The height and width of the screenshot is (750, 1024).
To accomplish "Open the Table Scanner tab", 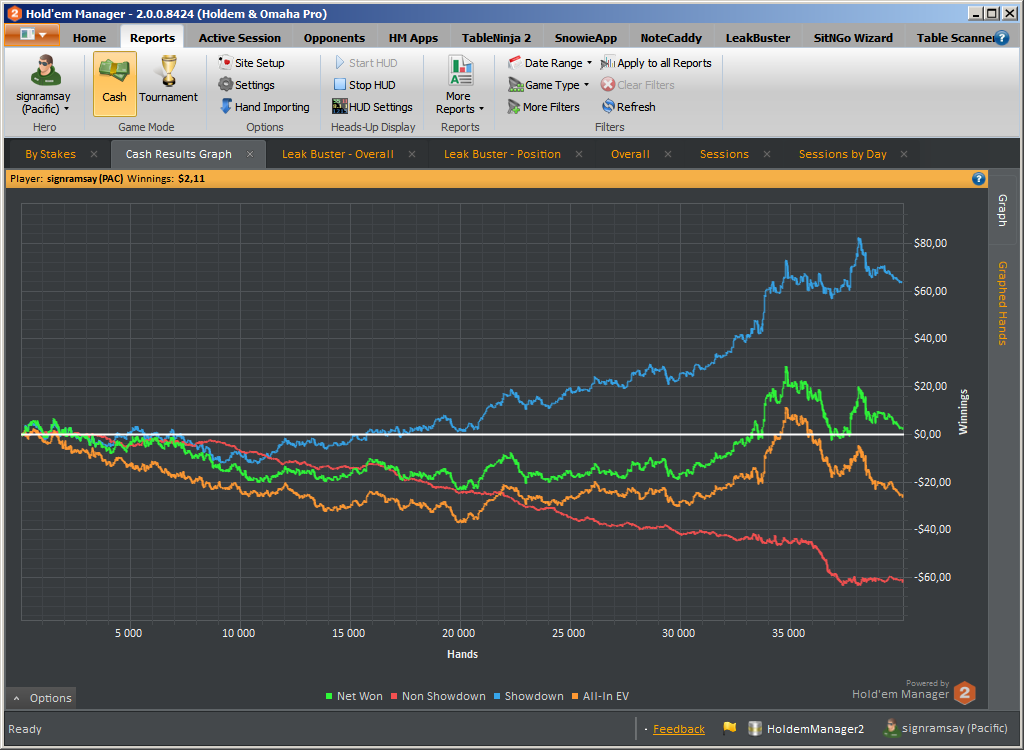I will (953, 38).
